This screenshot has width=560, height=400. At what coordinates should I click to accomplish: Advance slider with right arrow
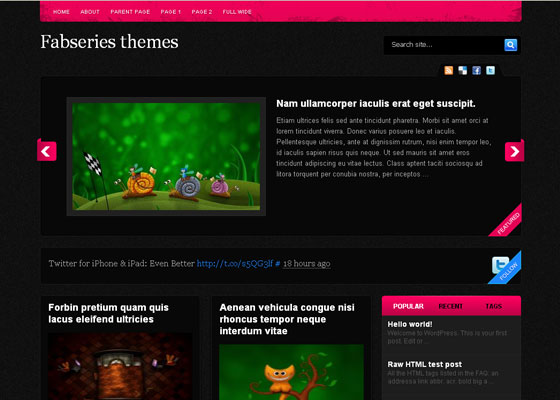pos(514,151)
